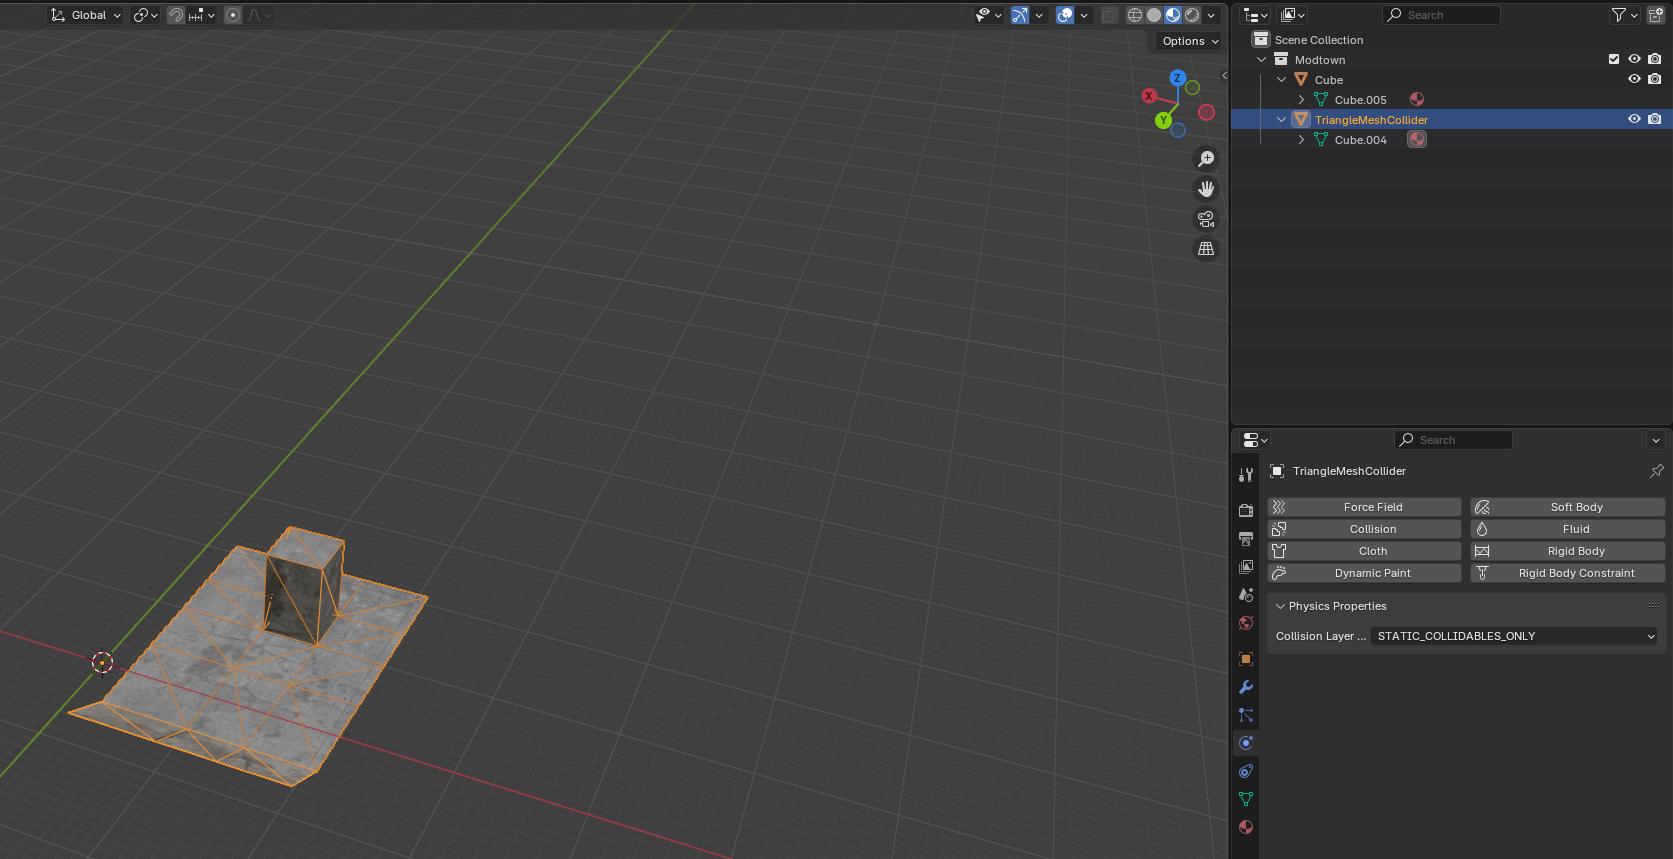Expand the Cube.004 mesh data
Image resolution: width=1673 pixels, height=859 pixels.
point(1301,140)
